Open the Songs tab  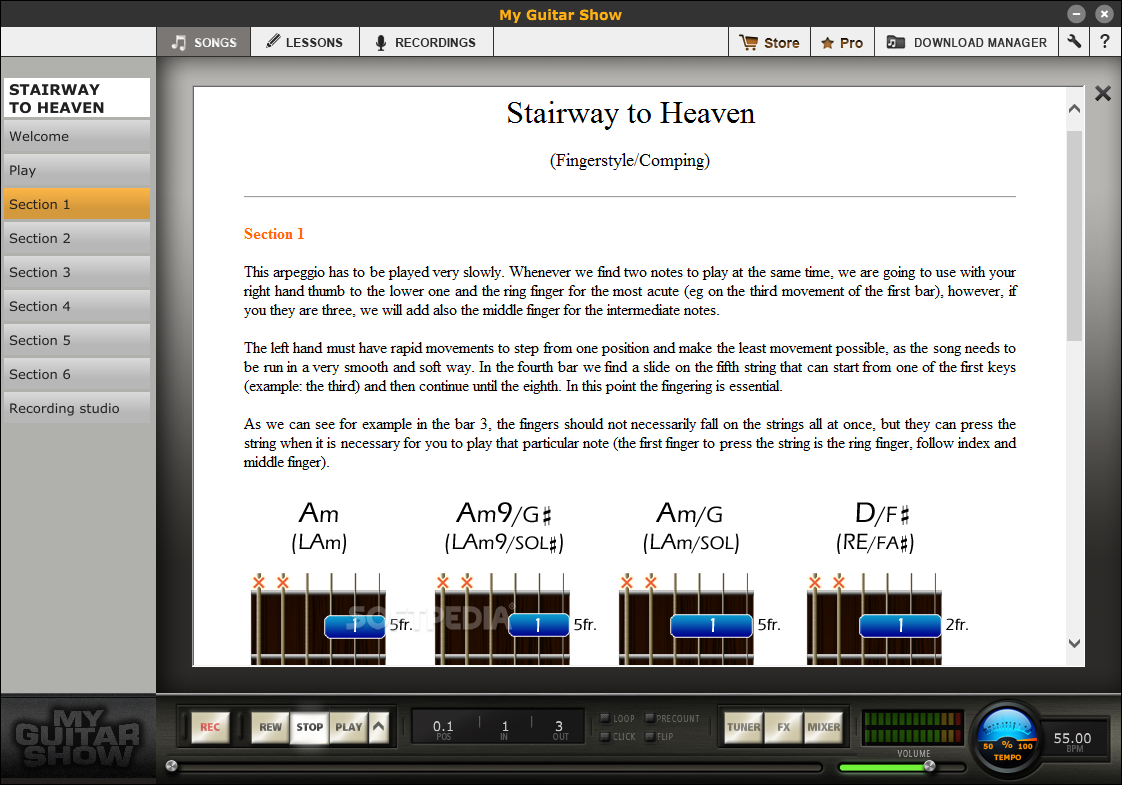point(204,42)
